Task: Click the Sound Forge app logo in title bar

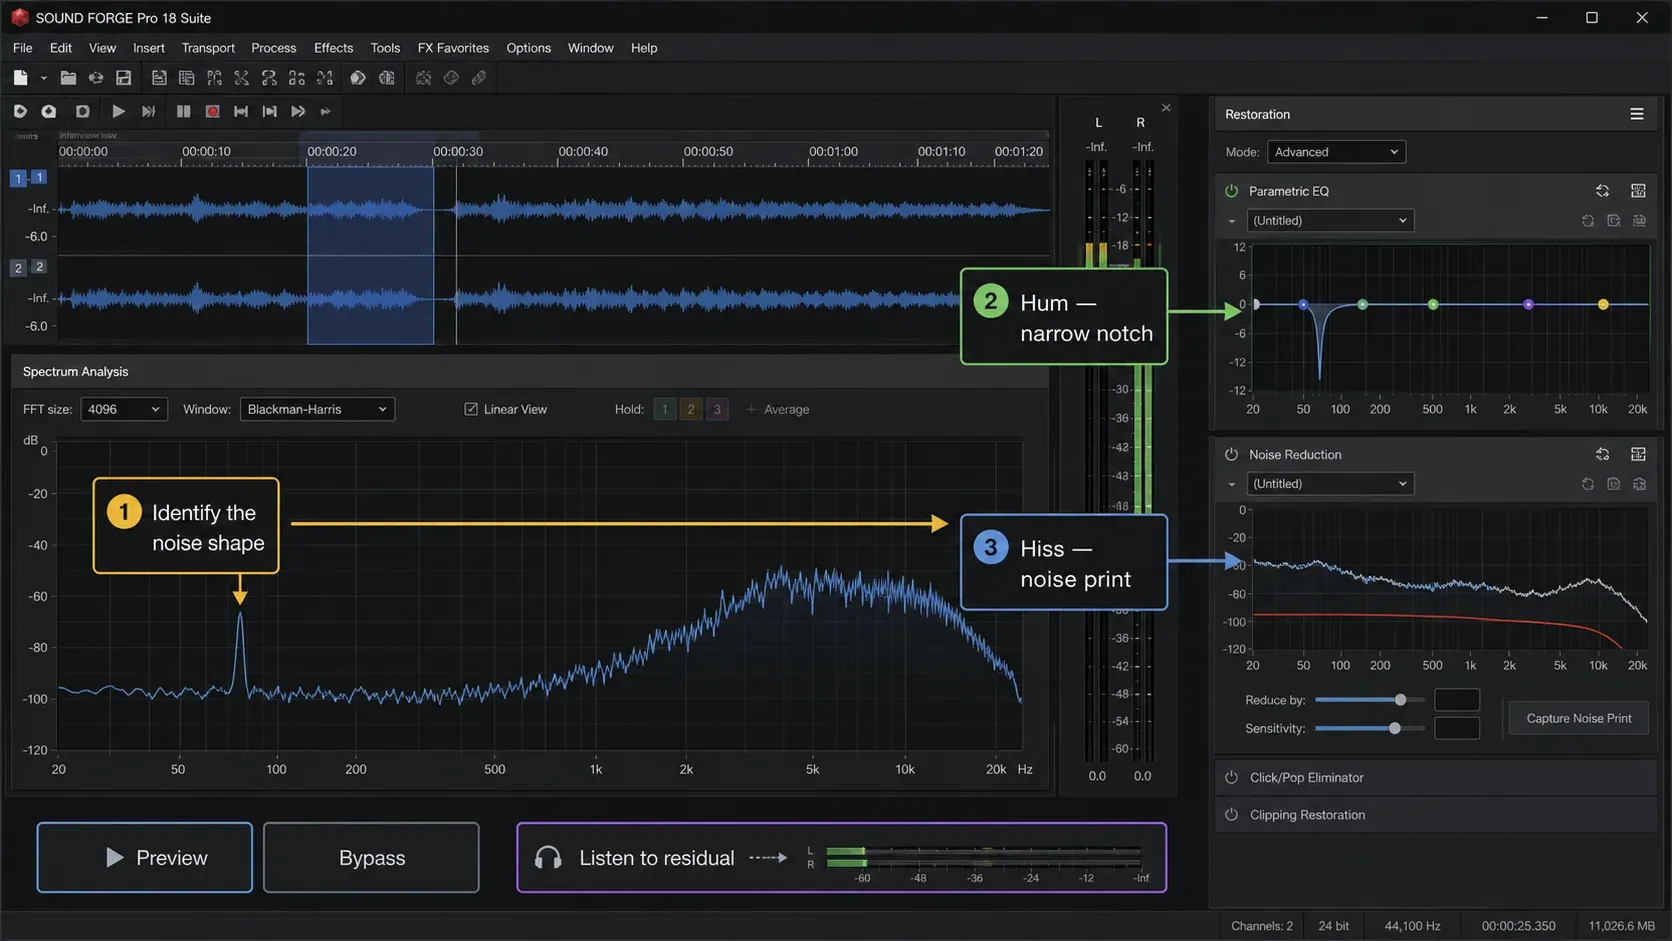Action: tap(20, 17)
